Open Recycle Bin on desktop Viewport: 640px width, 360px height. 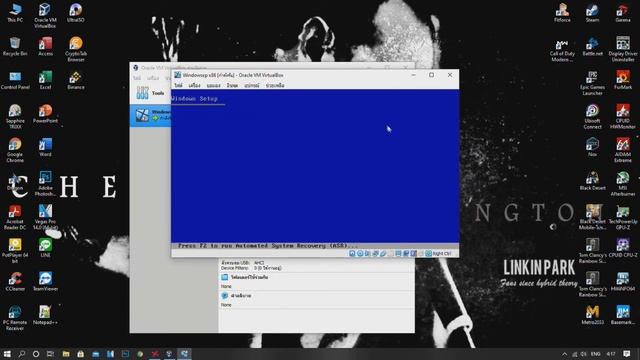pyautogui.click(x=15, y=47)
